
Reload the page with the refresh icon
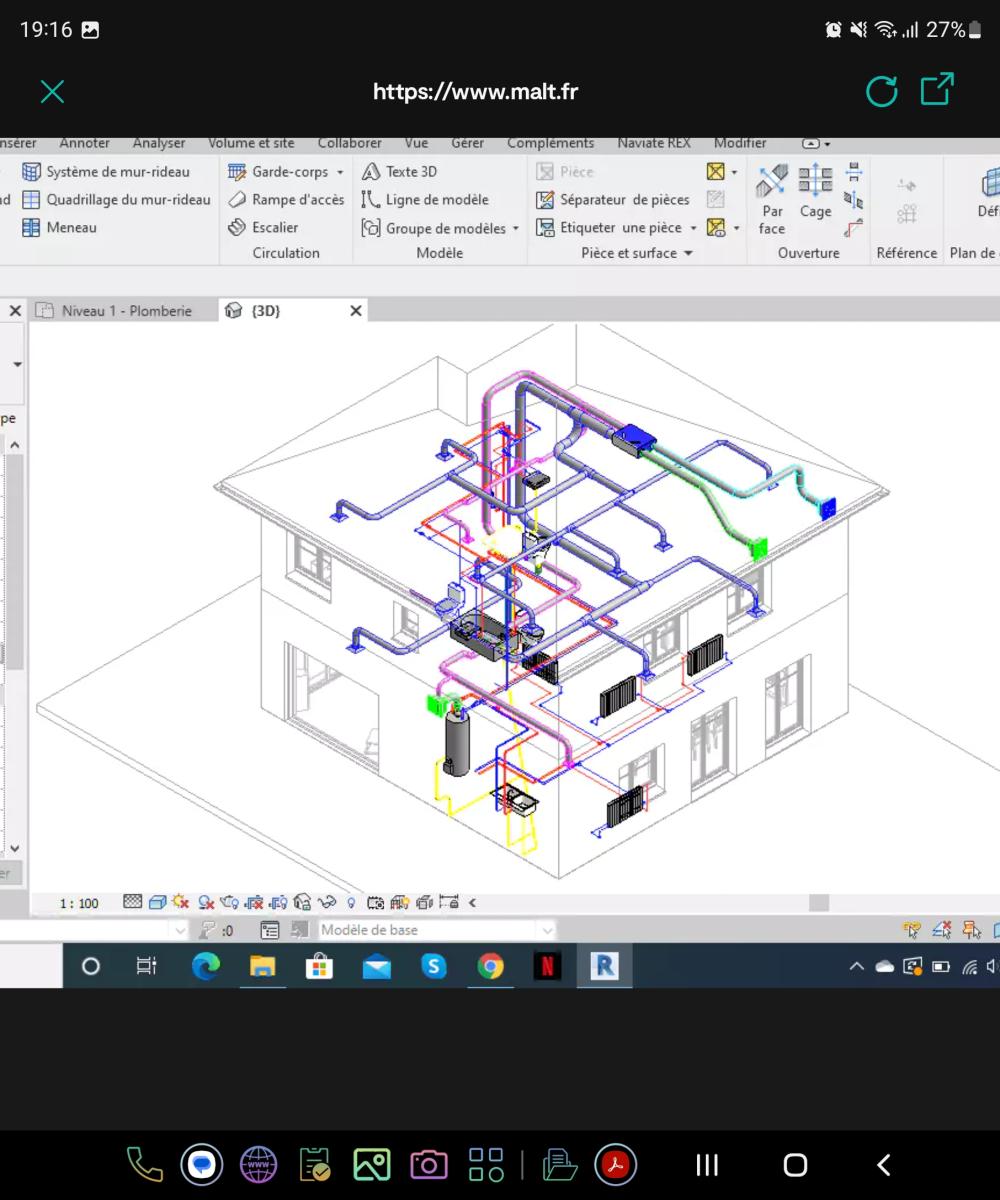tap(881, 92)
